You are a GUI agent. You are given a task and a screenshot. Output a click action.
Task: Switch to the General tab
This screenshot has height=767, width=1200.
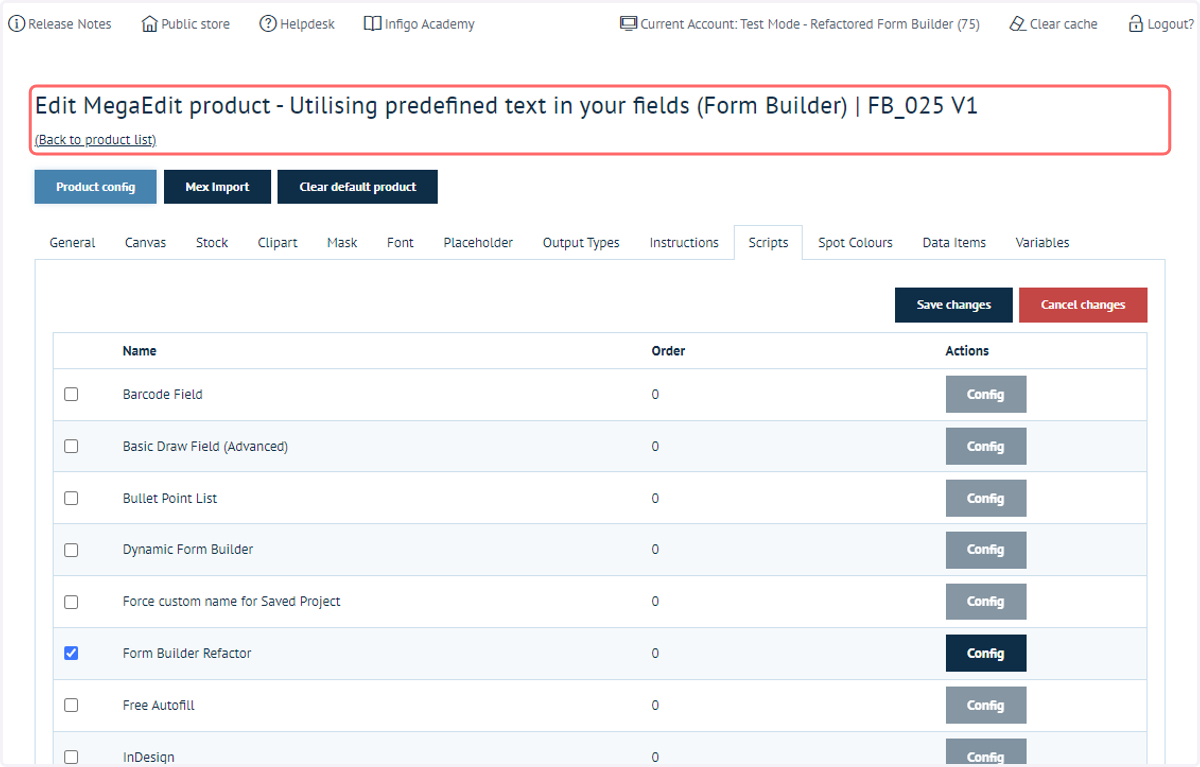click(73, 242)
